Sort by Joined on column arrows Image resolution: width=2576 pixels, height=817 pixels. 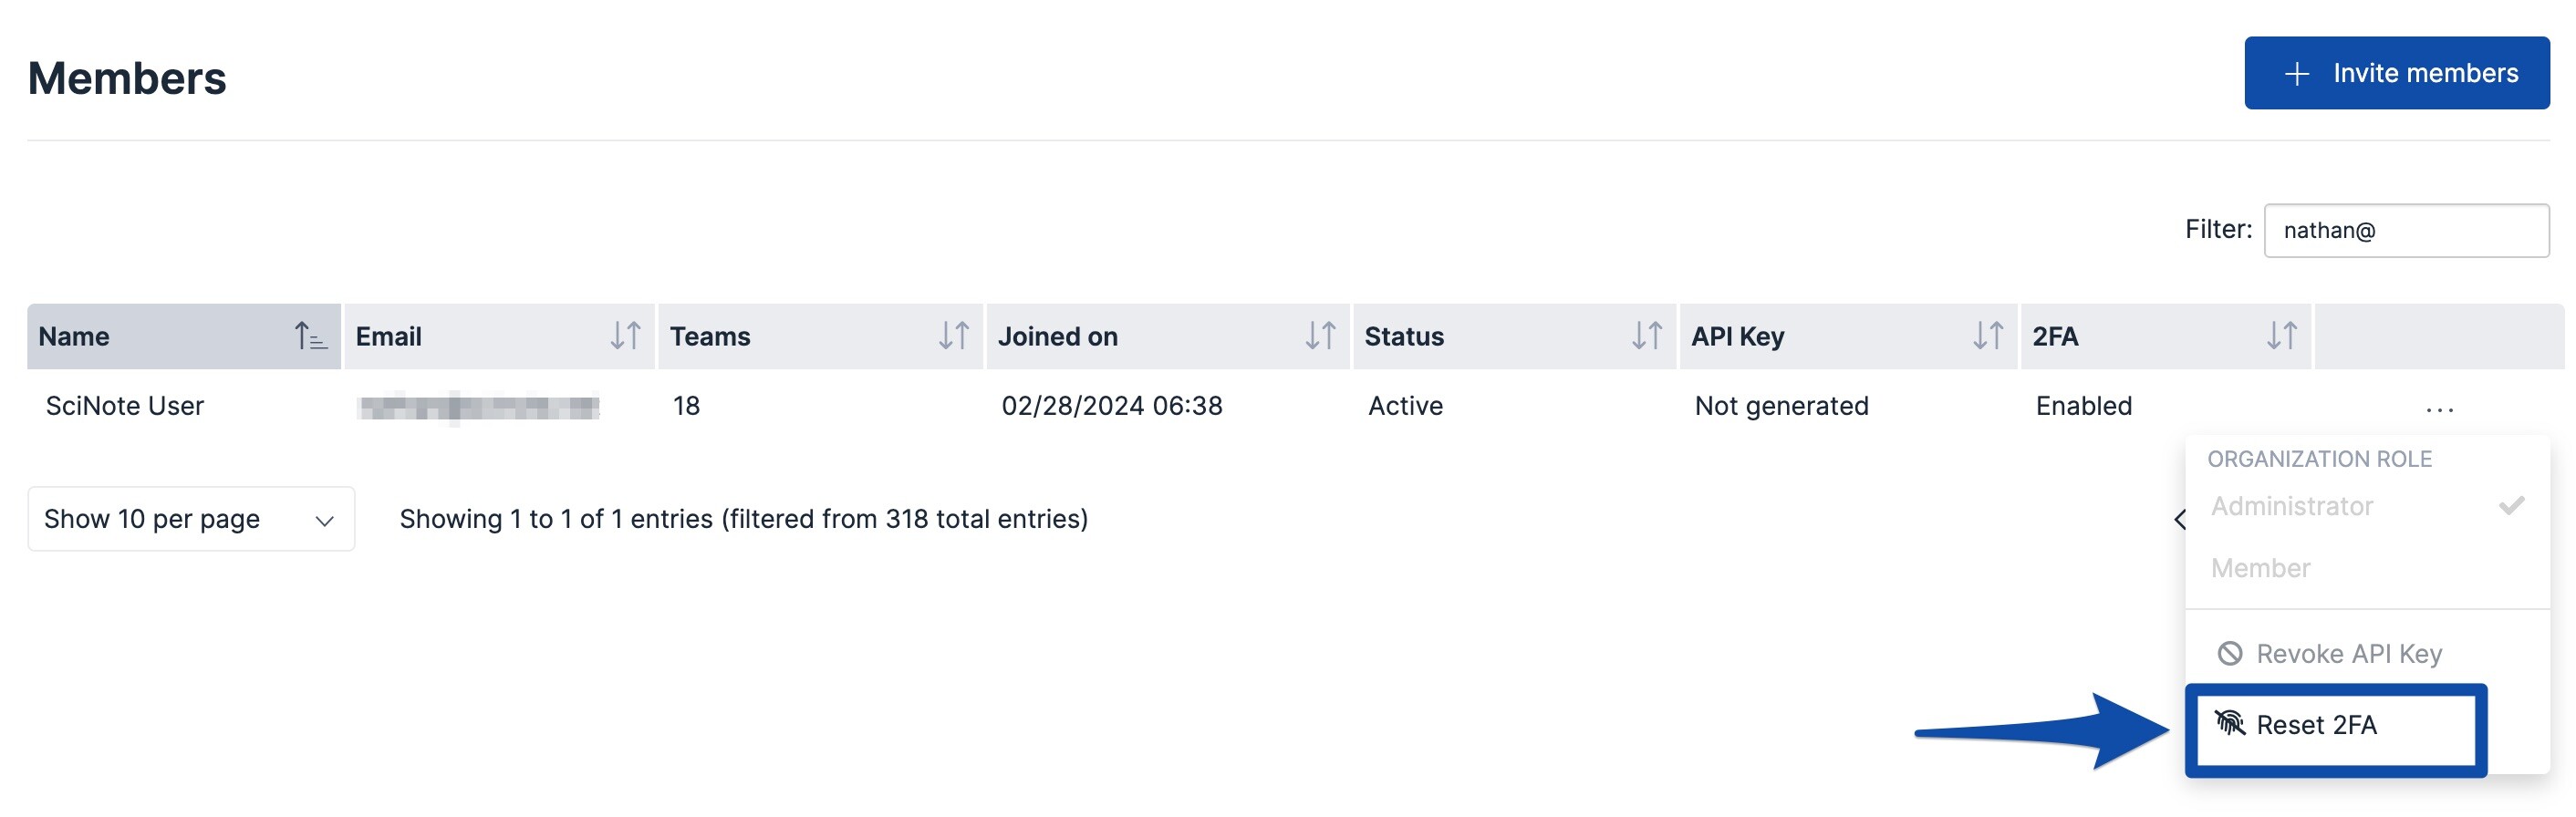(x=1319, y=336)
